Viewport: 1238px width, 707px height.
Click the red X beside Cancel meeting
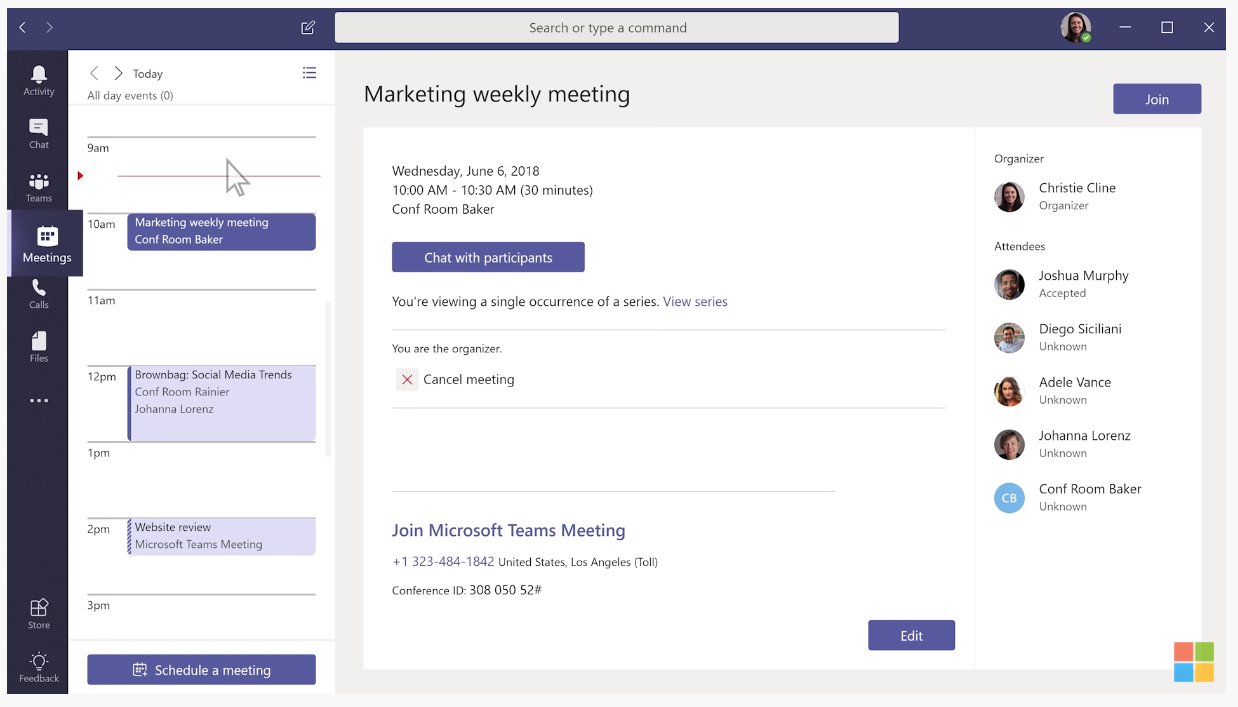(407, 380)
